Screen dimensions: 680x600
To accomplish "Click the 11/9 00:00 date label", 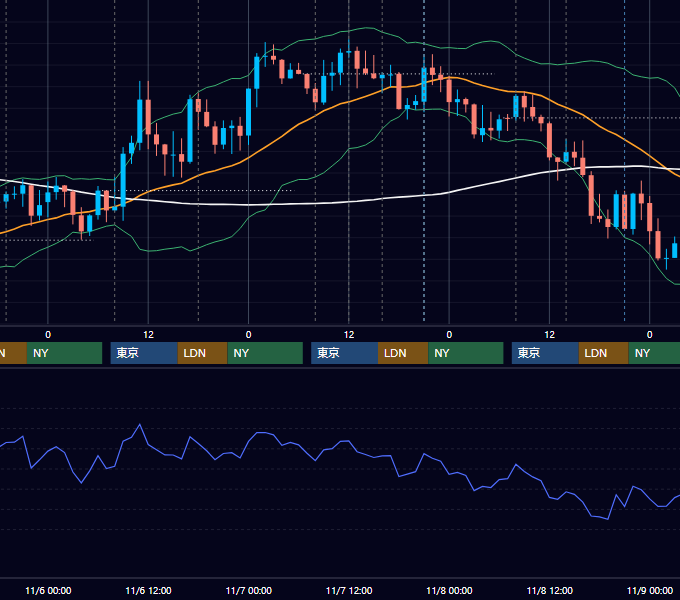I will click(x=650, y=590).
